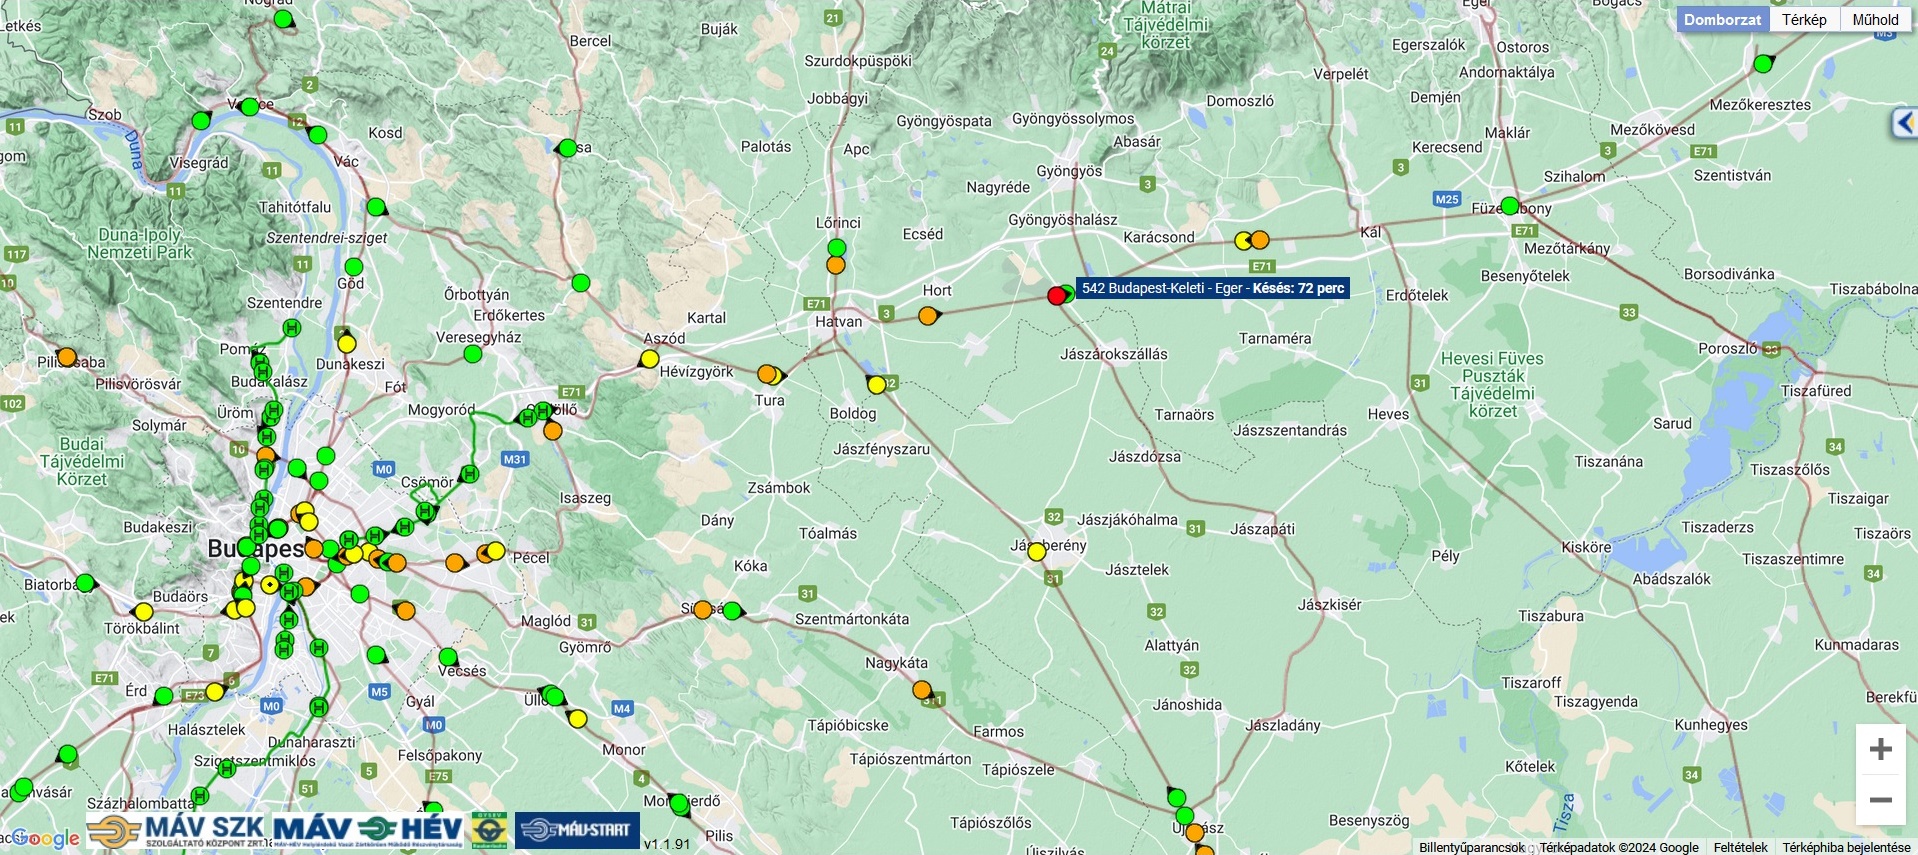The width and height of the screenshot is (1918, 855).
Task: Click the green train marker at Nógrád
Action: [x=284, y=18]
